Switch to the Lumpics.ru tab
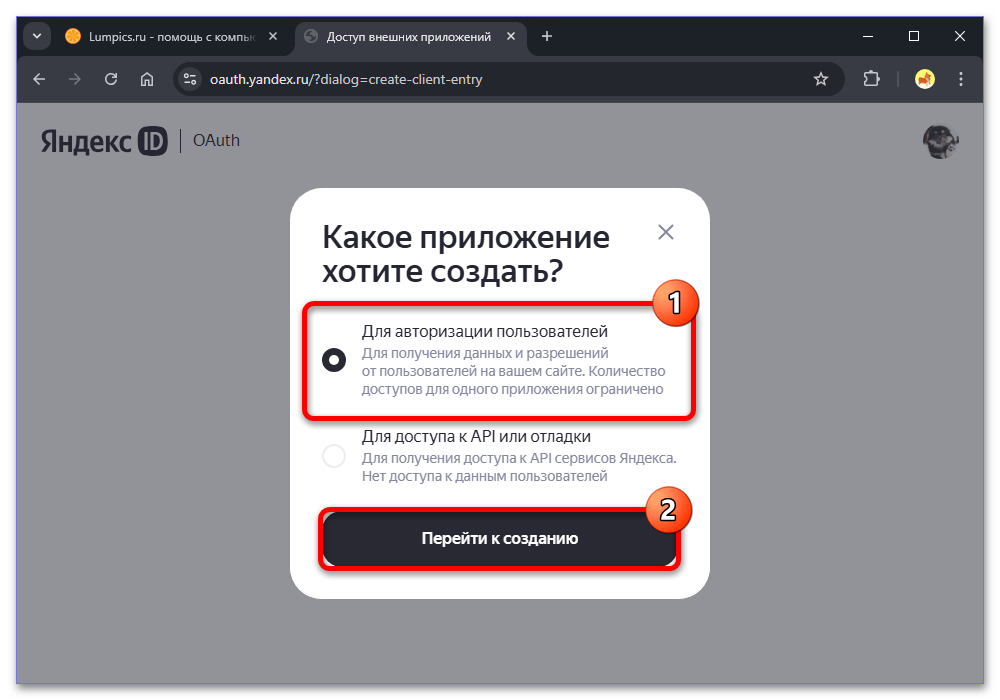The image size is (1000, 700). (x=172, y=37)
